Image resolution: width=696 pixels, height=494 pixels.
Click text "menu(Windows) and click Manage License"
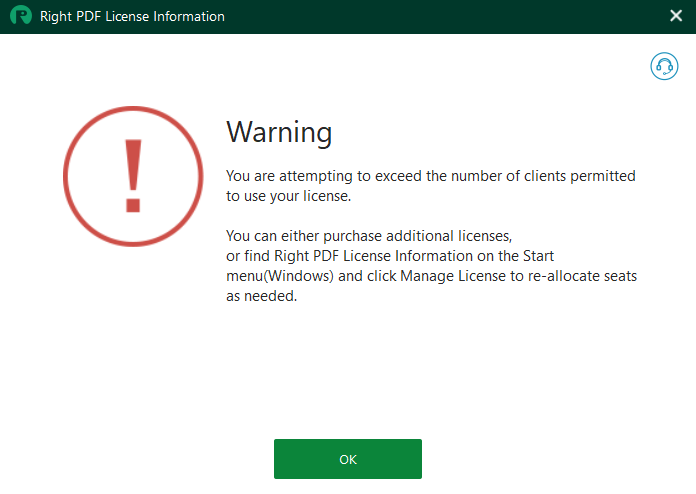pos(366,276)
